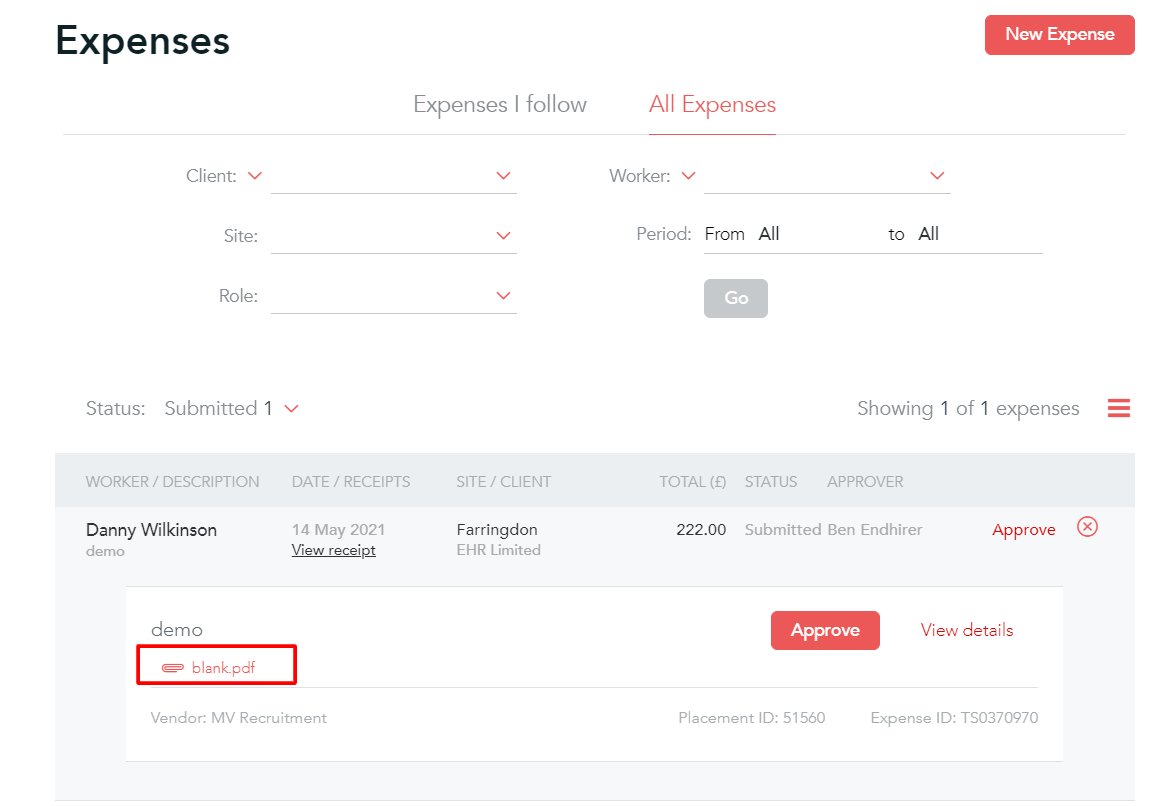Open View details for the demo expense
Image resolution: width=1150 pixels, height=806 pixels.
tap(965, 630)
